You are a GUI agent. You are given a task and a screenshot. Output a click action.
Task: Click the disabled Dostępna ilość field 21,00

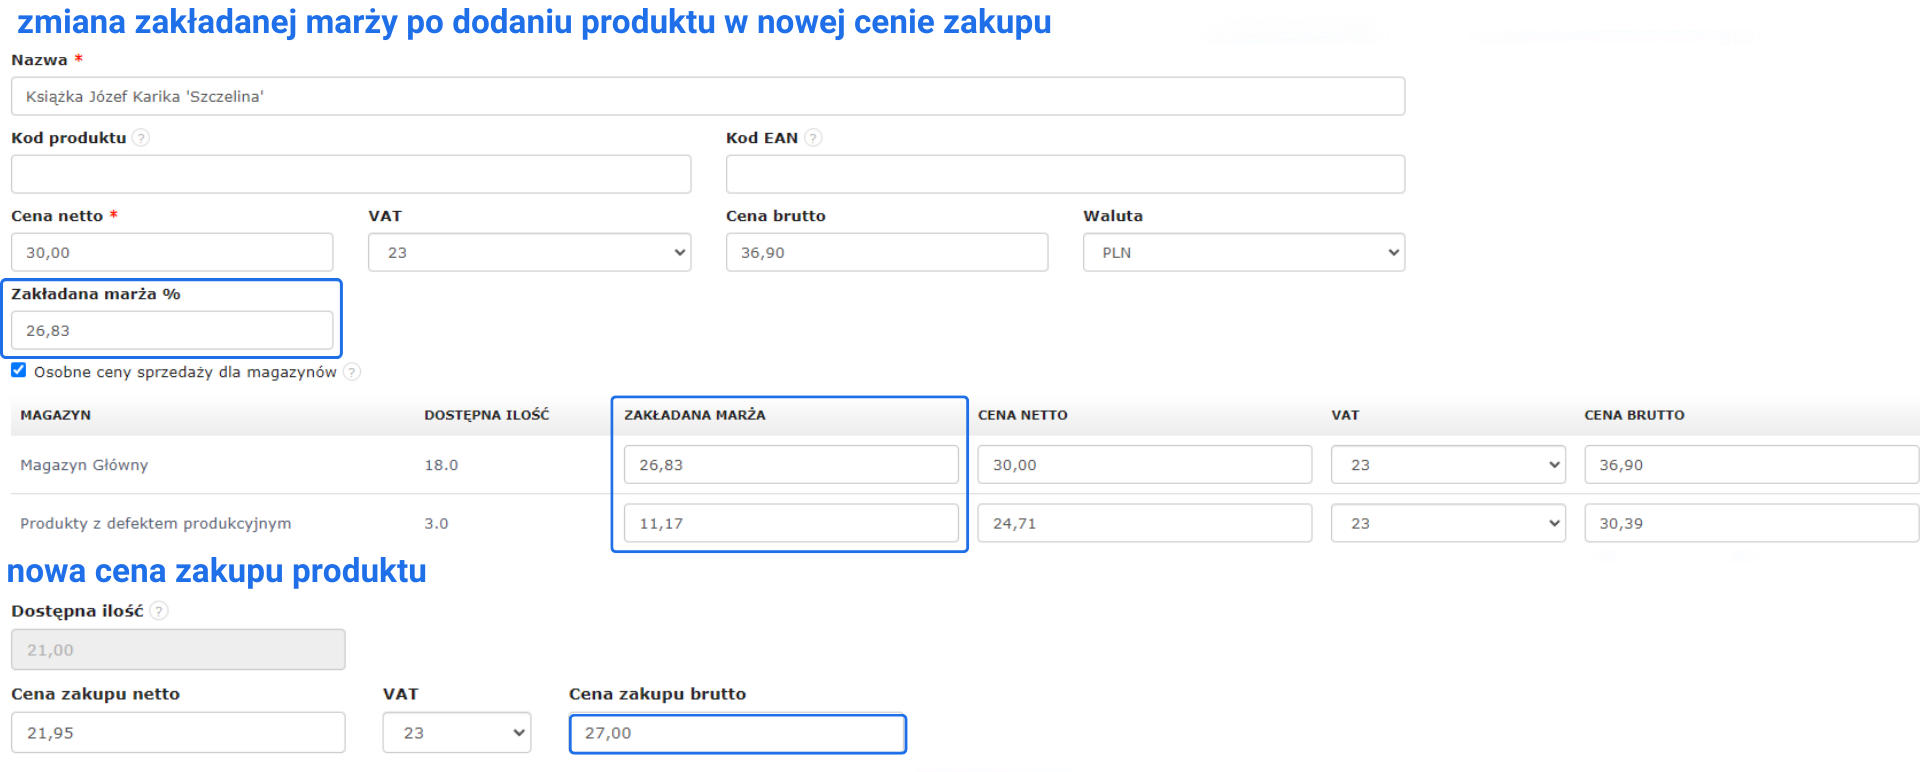tap(178, 650)
